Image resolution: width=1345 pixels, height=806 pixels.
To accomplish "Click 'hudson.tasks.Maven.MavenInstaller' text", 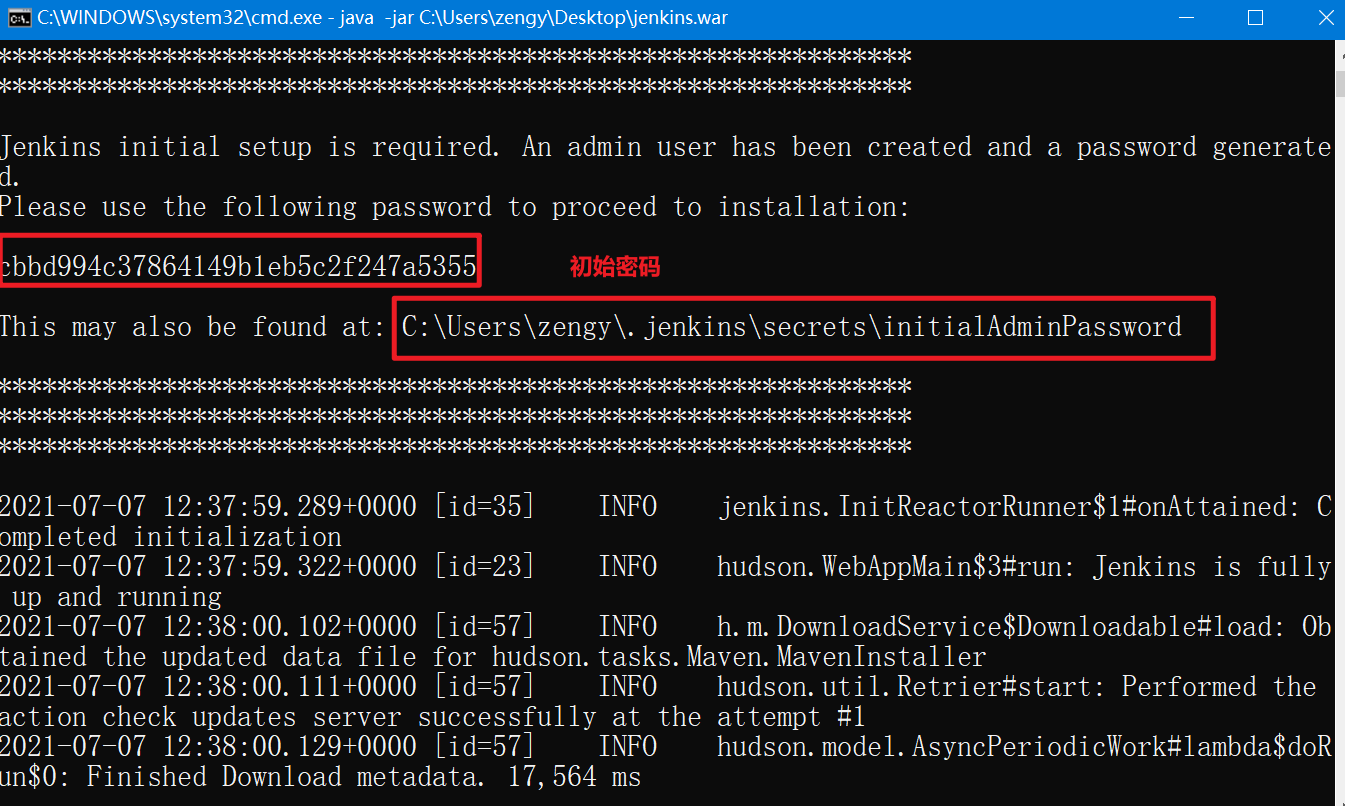I will tap(739, 657).
